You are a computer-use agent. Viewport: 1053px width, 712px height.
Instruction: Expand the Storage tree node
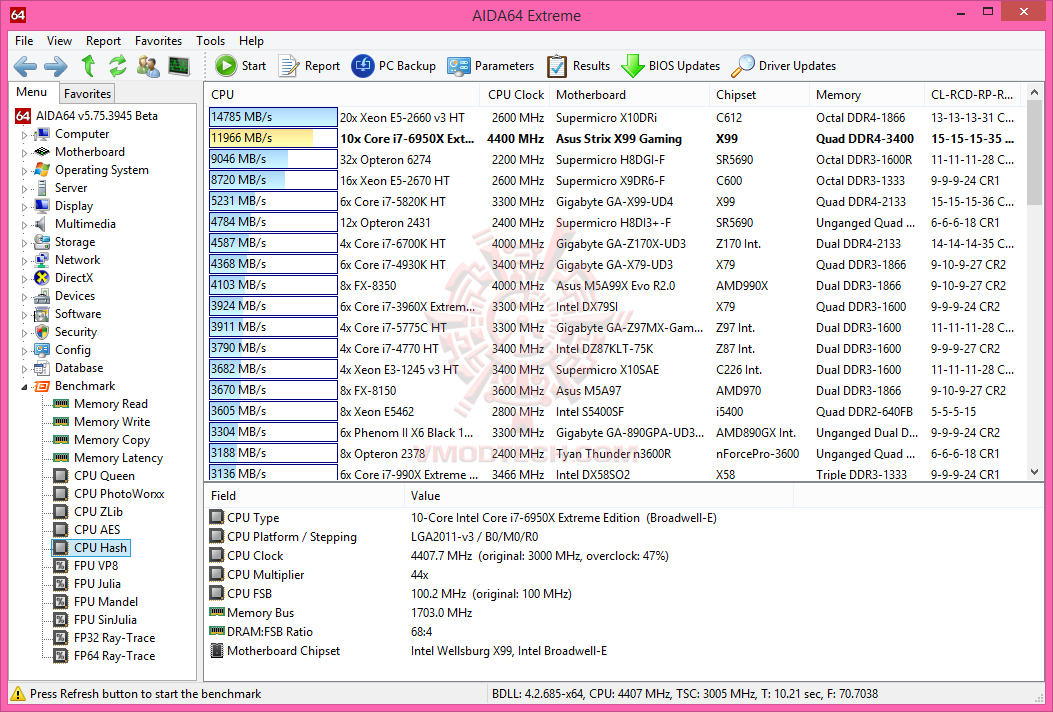pyautogui.click(x=25, y=242)
